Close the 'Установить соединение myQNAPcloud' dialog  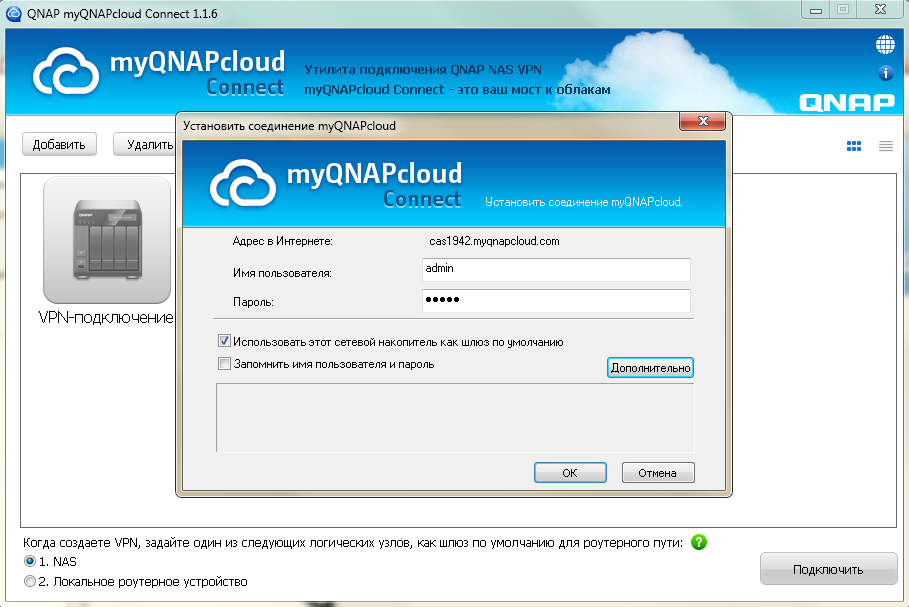point(703,121)
